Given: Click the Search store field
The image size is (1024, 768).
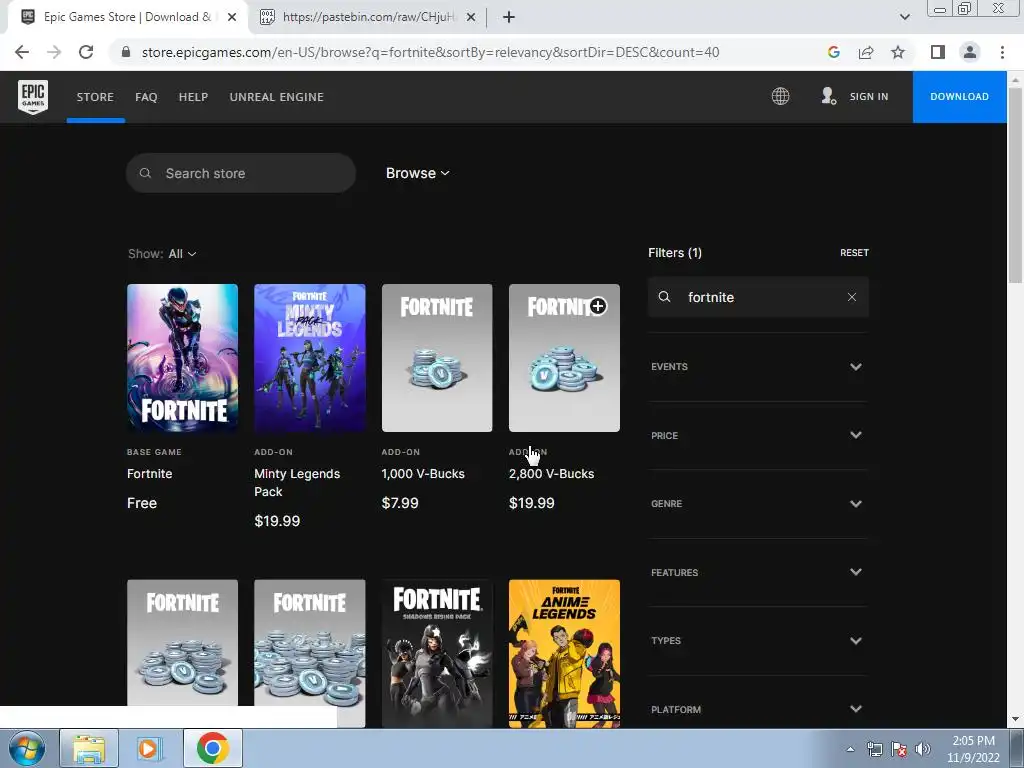Looking at the screenshot, I should [241, 173].
